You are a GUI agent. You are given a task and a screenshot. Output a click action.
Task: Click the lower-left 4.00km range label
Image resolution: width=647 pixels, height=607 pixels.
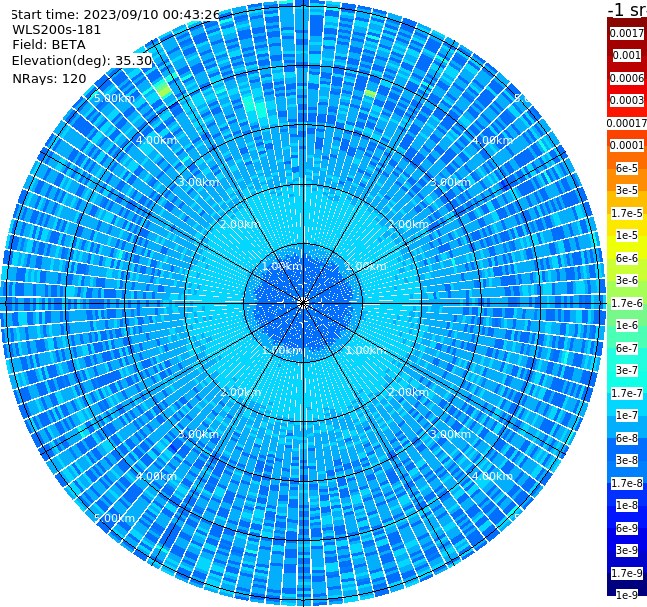coord(156,476)
